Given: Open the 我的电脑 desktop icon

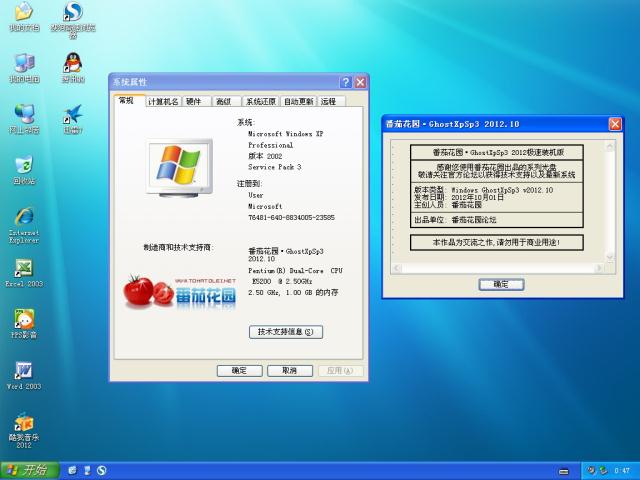Looking at the screenshot, I should tap(23, 63).
